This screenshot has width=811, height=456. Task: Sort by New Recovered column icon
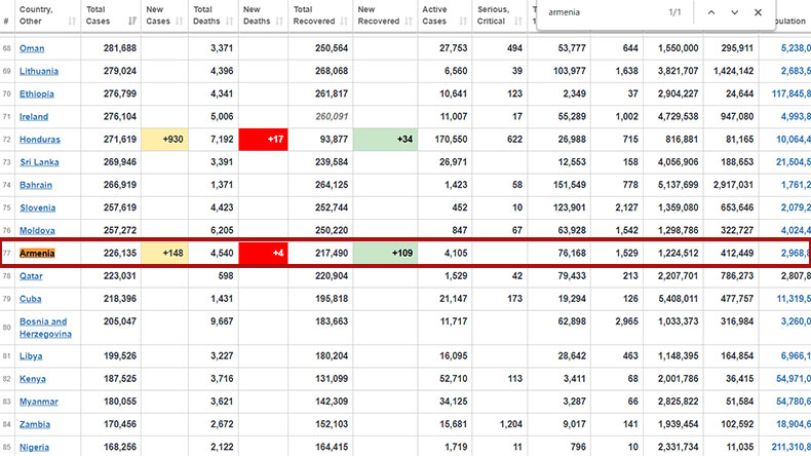pyautogui.click(x=409, y=21)
